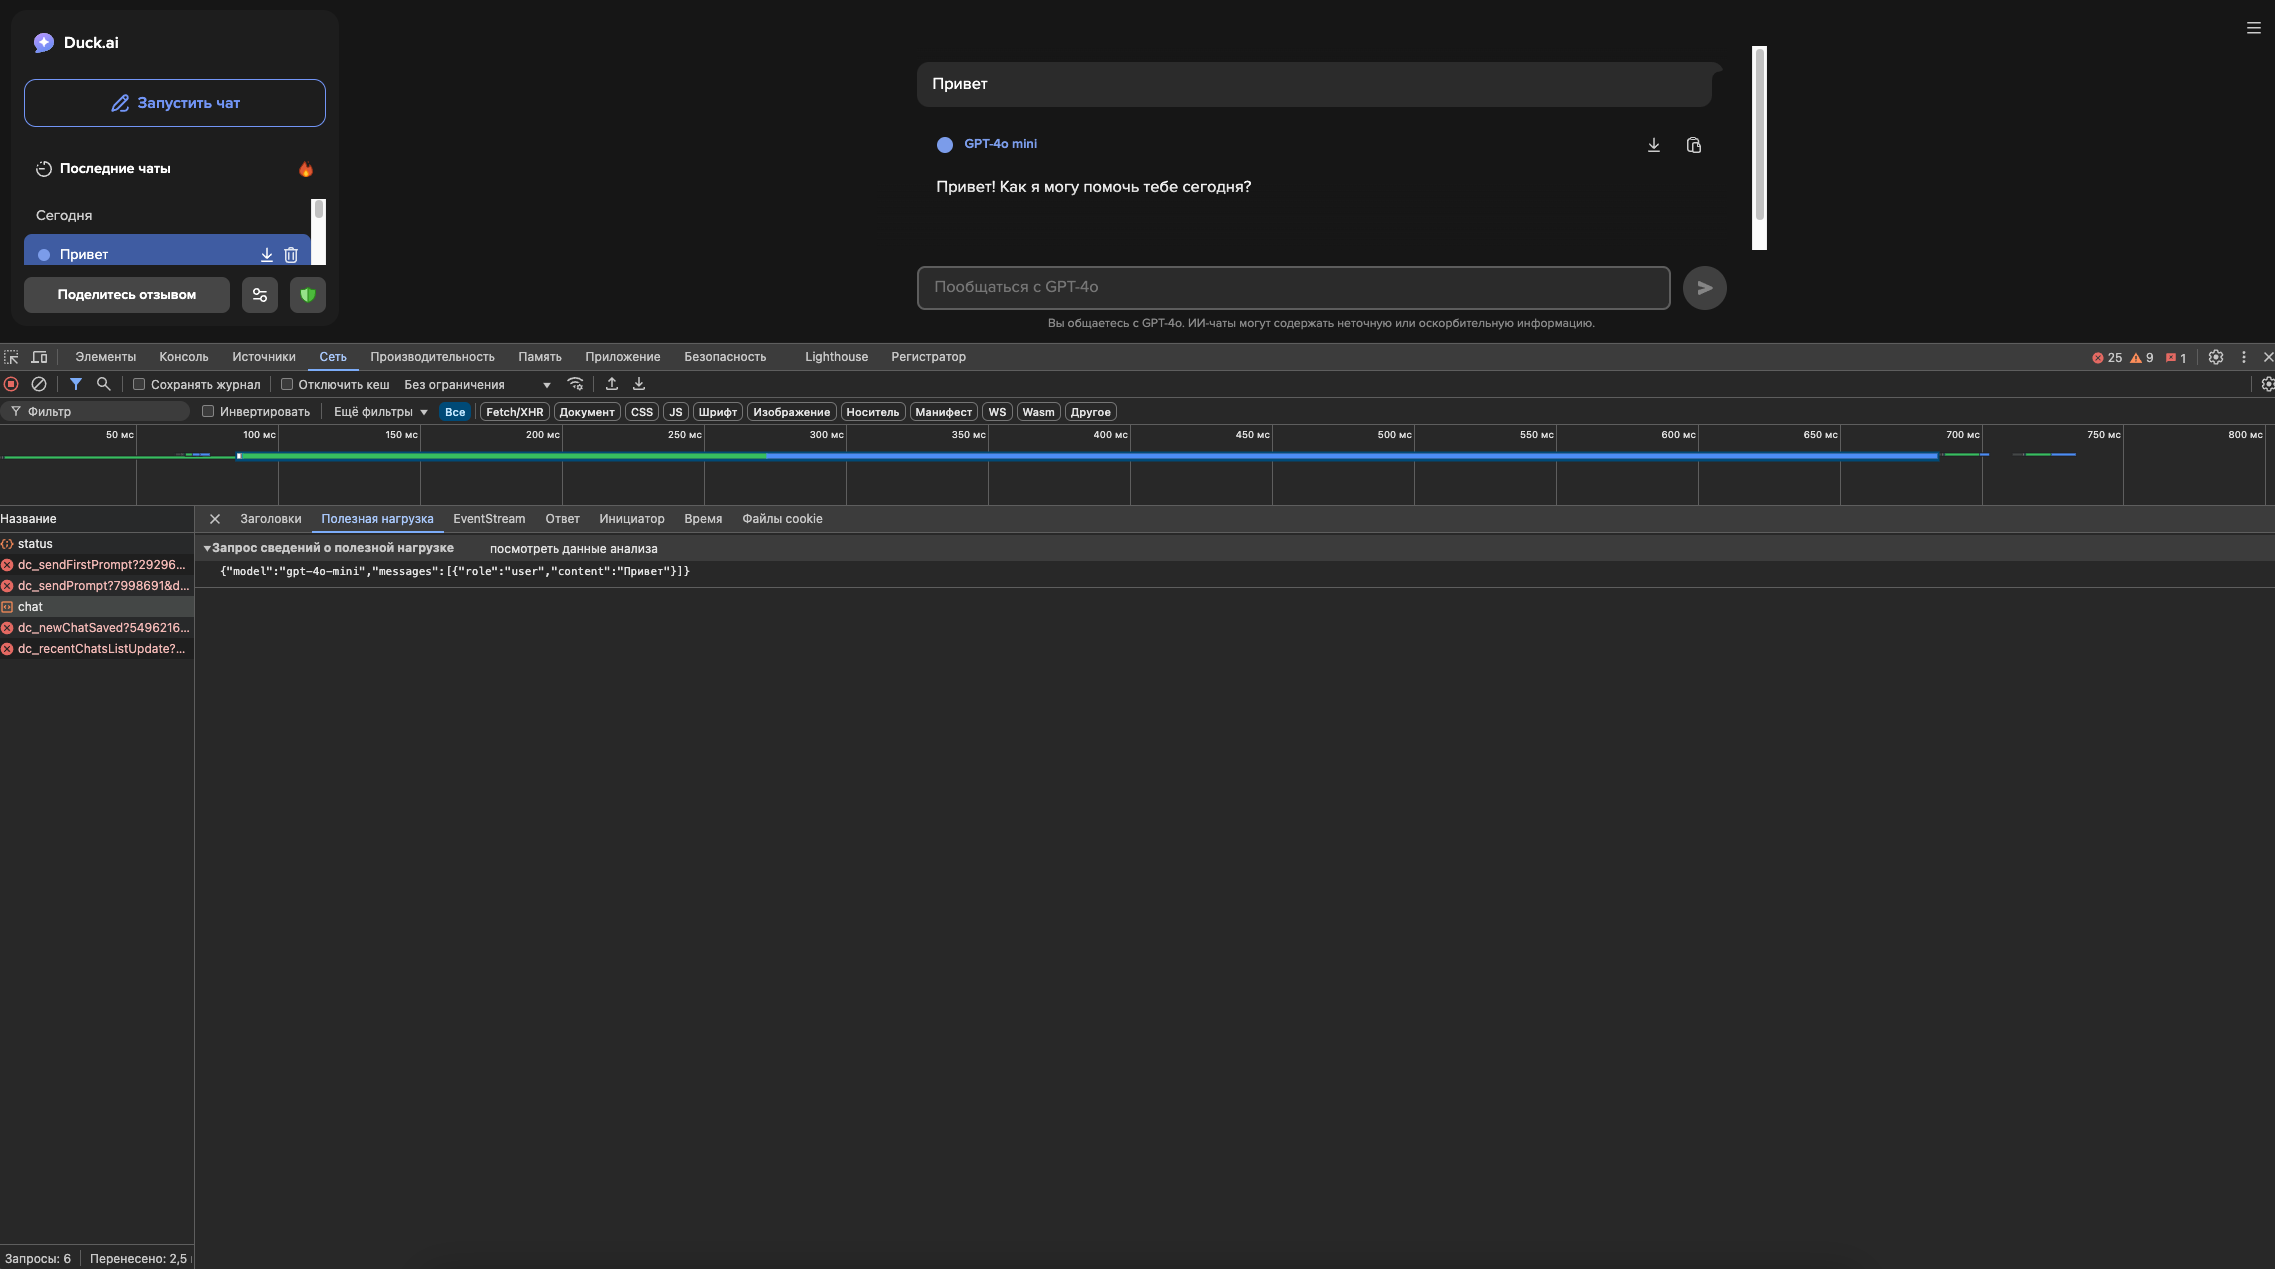This screenshot has height=1269, width=2275.
Task: Toggle the Все filter chip
Action: pyautogui.click(x=455, y=412)
